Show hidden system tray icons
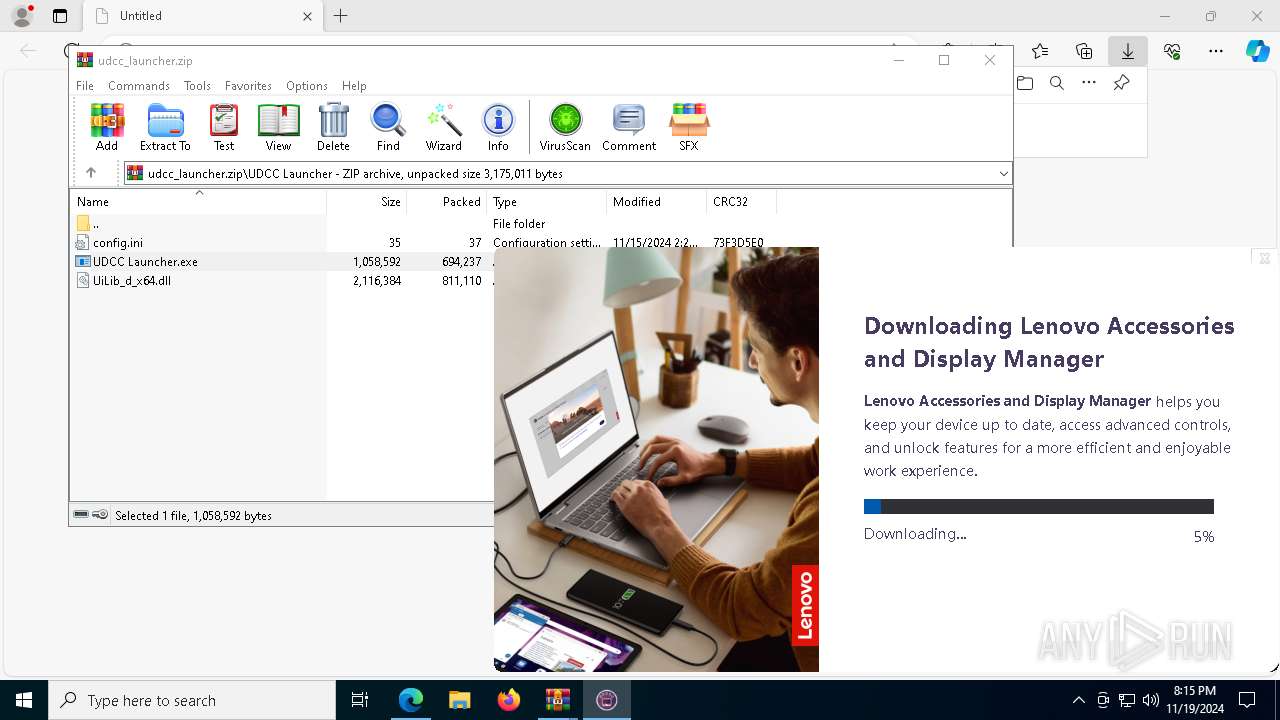Image resolution: width=1280 pixels, height=720 pixels. [x=1078, y=700]
